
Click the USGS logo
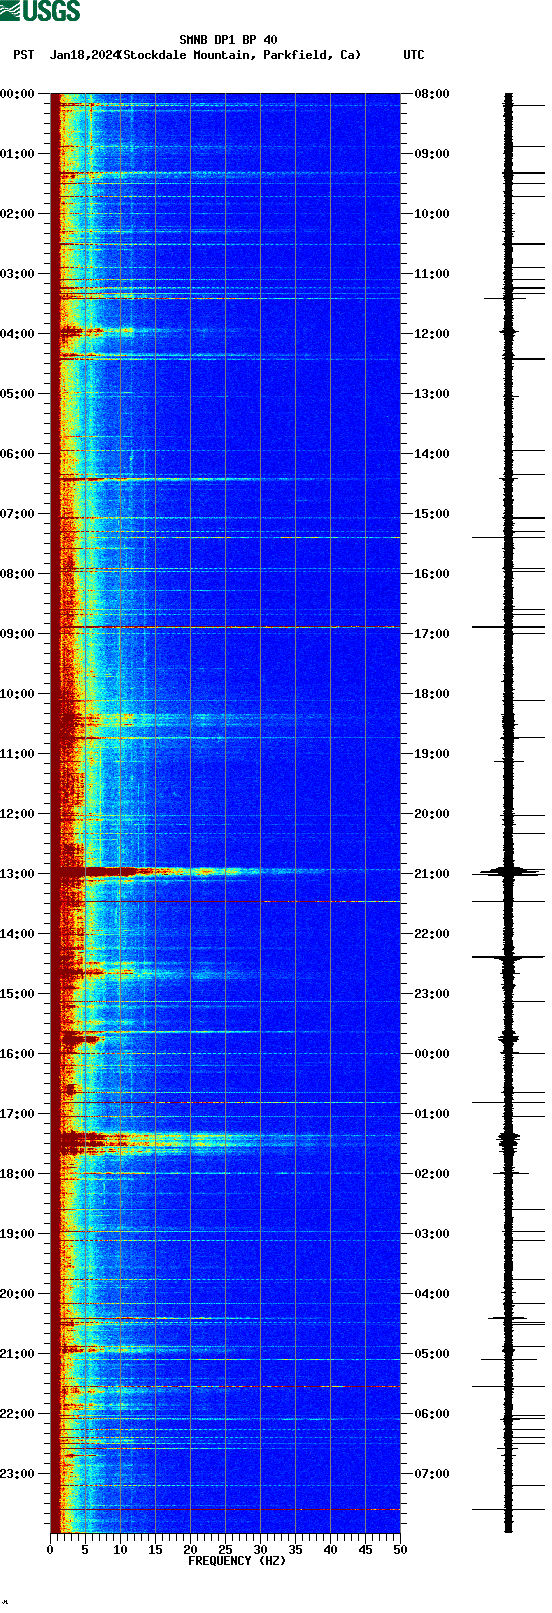click(40, 11)
